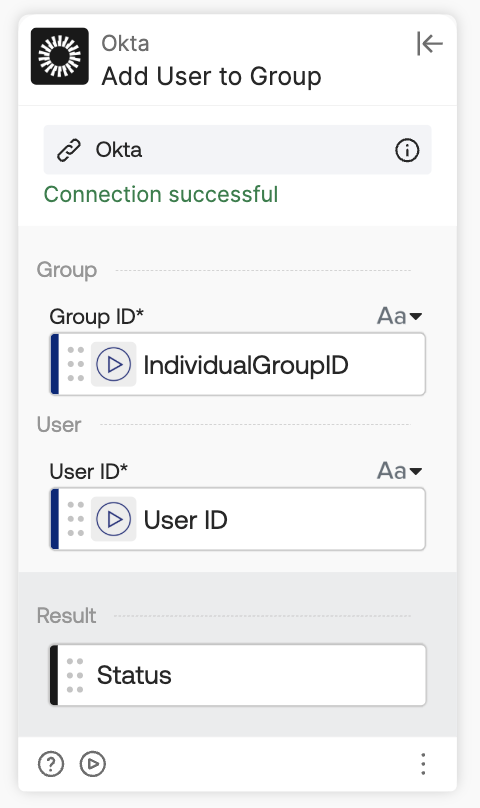Click the 'Add User to Group' title
Viewport: 480px width, 808px height.
[x=211, y=76]
